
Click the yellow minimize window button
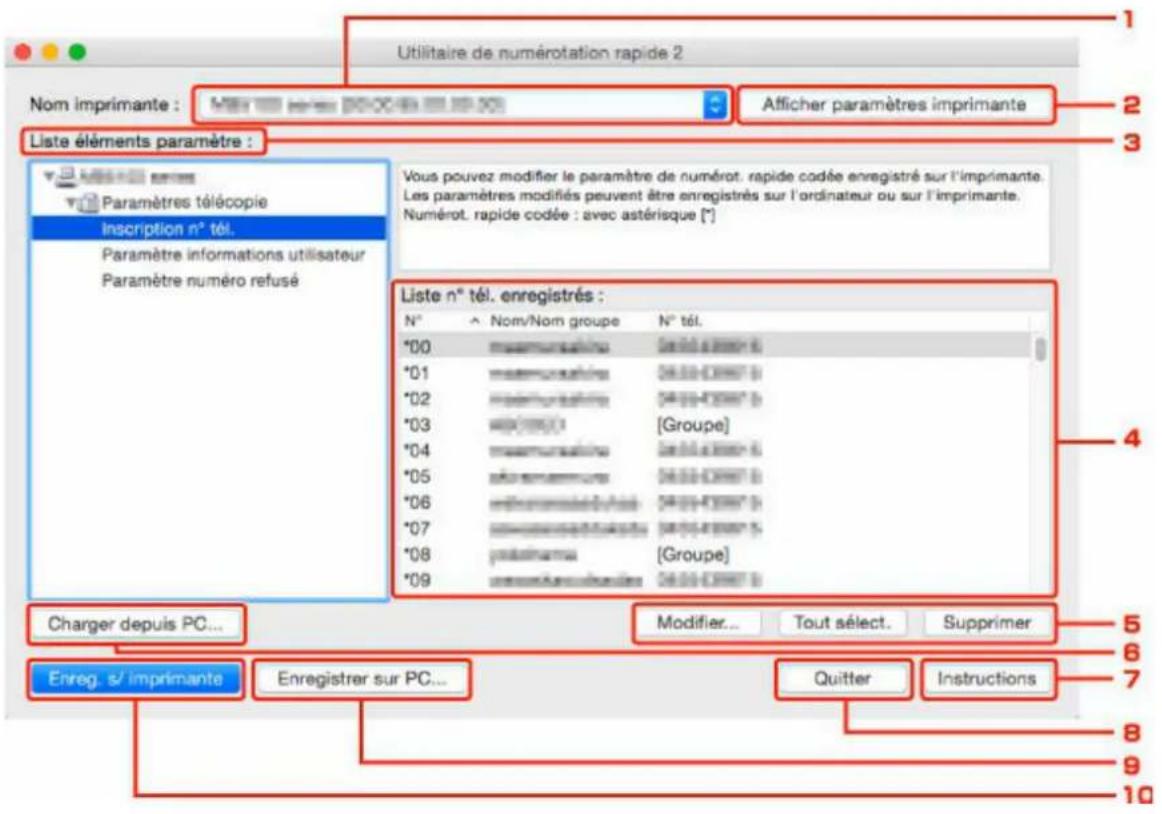[x=50, y=52]
